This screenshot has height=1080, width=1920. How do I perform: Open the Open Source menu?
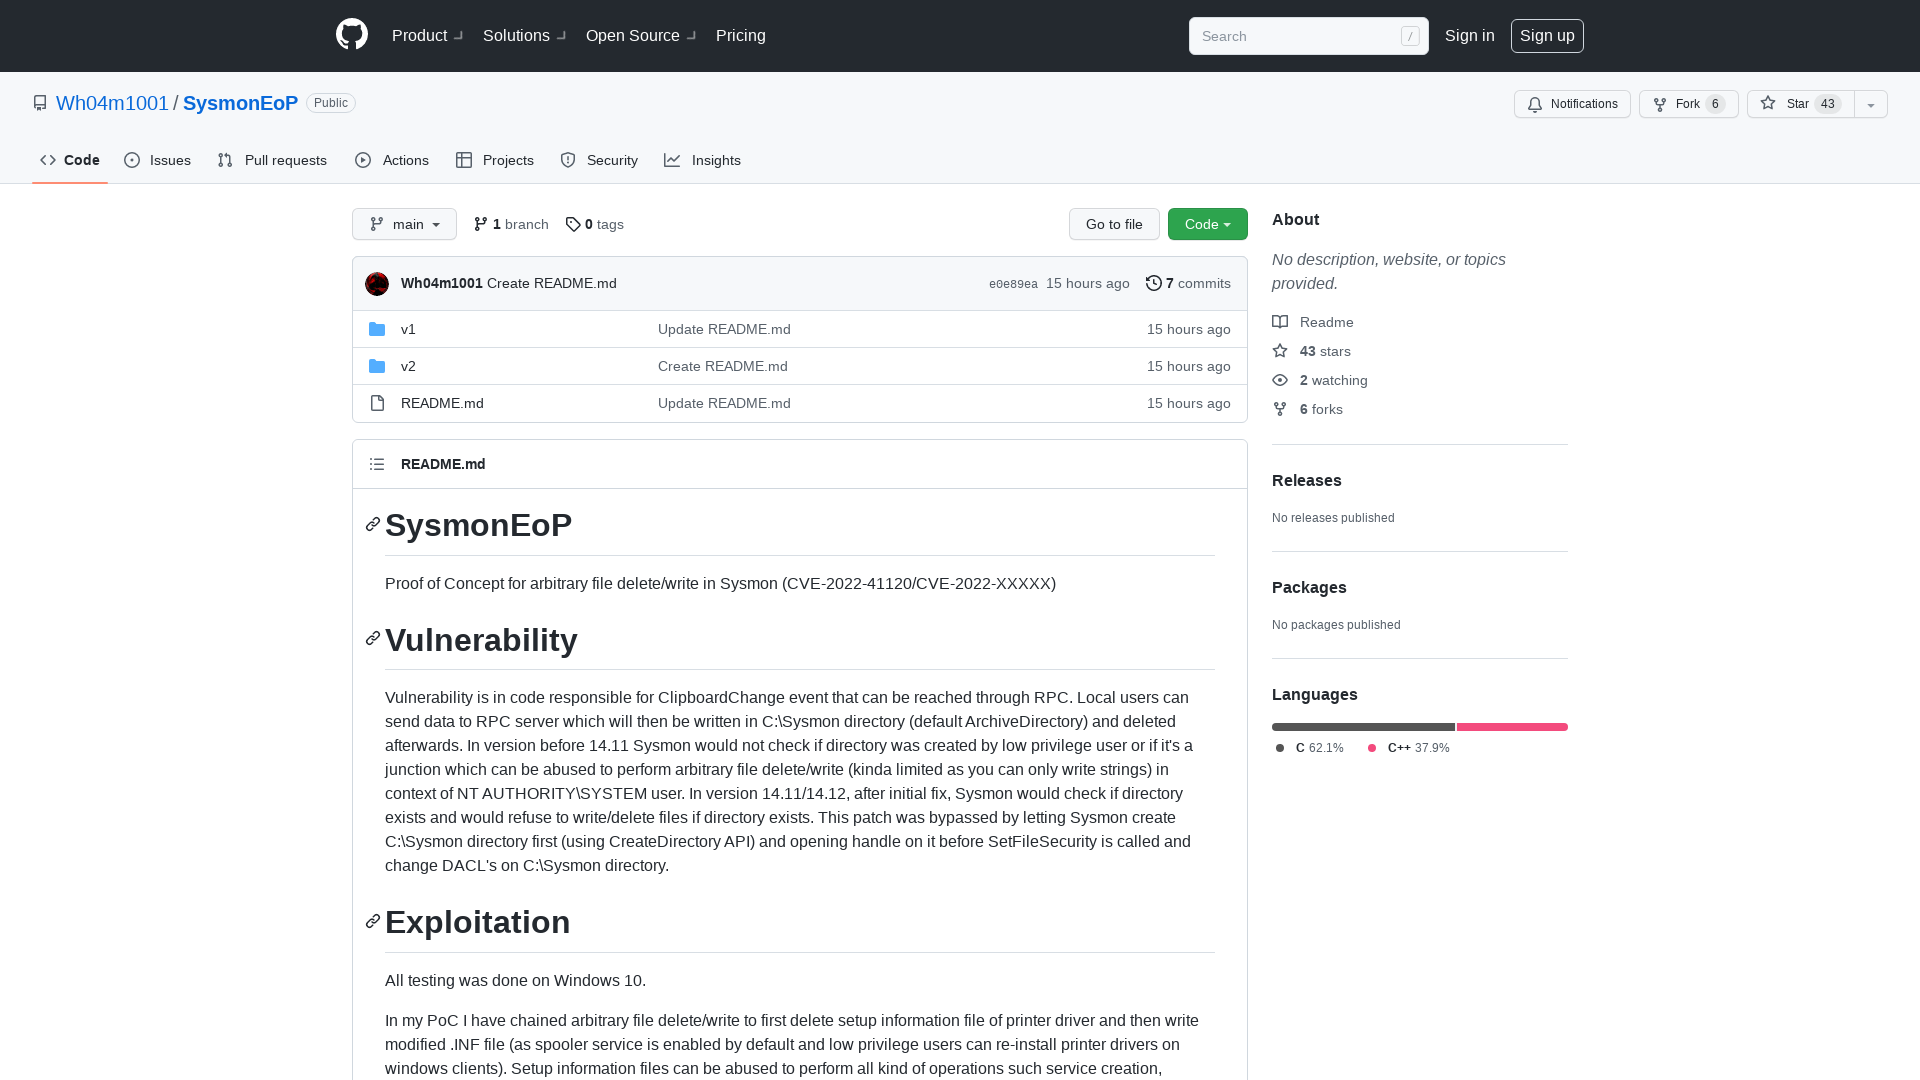pyautogui.click(x=632, y=36)
